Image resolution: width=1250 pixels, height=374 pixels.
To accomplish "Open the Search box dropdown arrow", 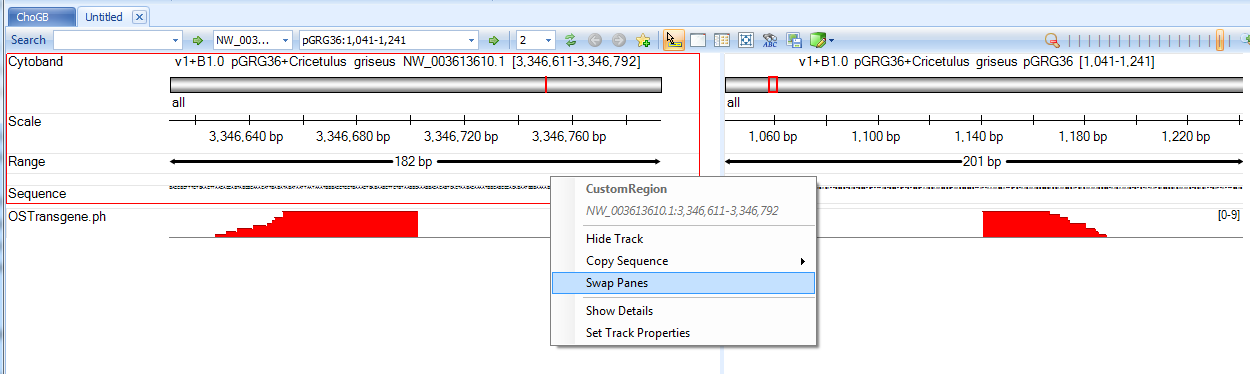I will click(x=176, y=40).
